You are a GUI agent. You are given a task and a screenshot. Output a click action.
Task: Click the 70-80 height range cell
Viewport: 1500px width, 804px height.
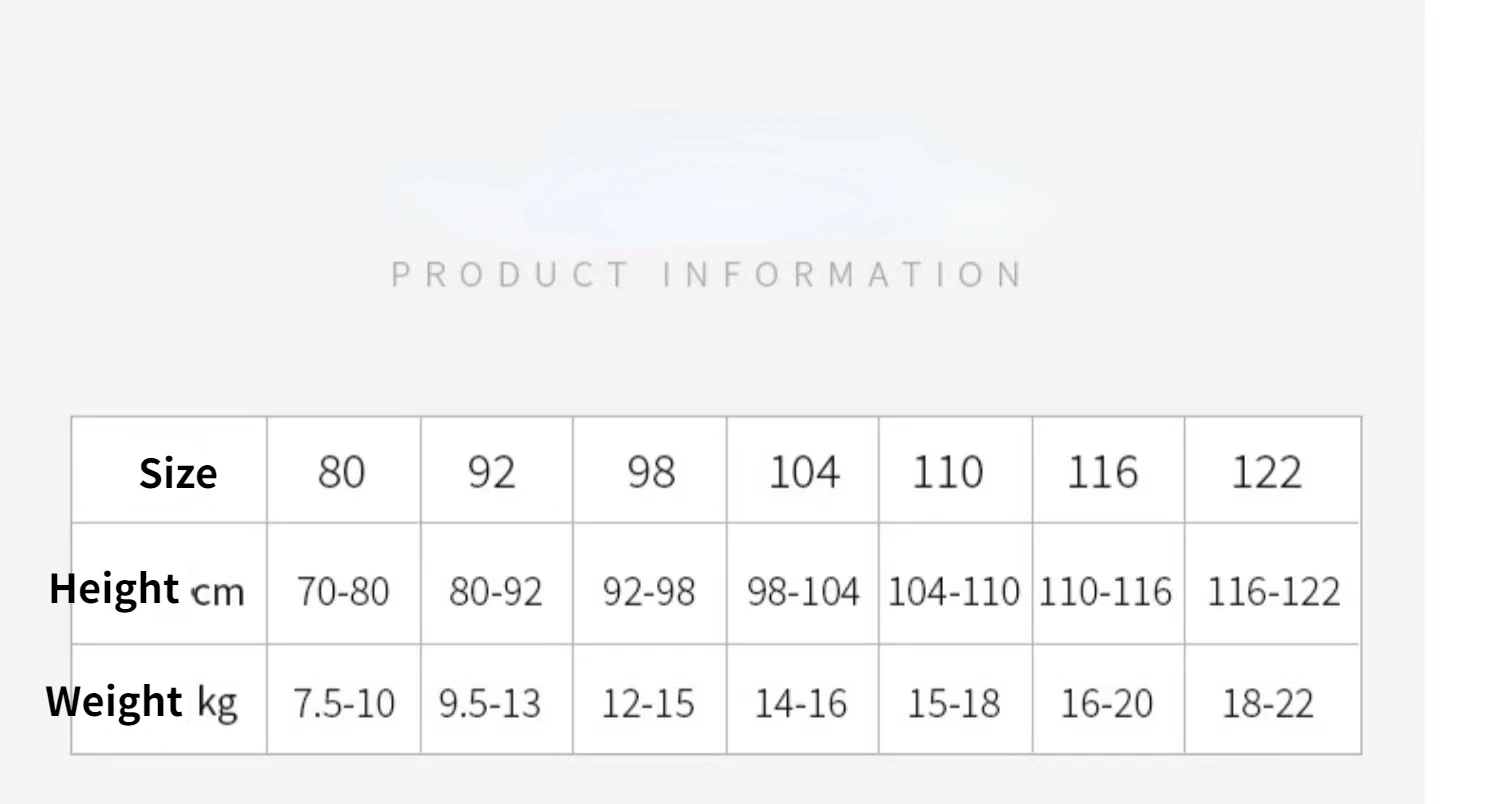(x=342, y=592)
